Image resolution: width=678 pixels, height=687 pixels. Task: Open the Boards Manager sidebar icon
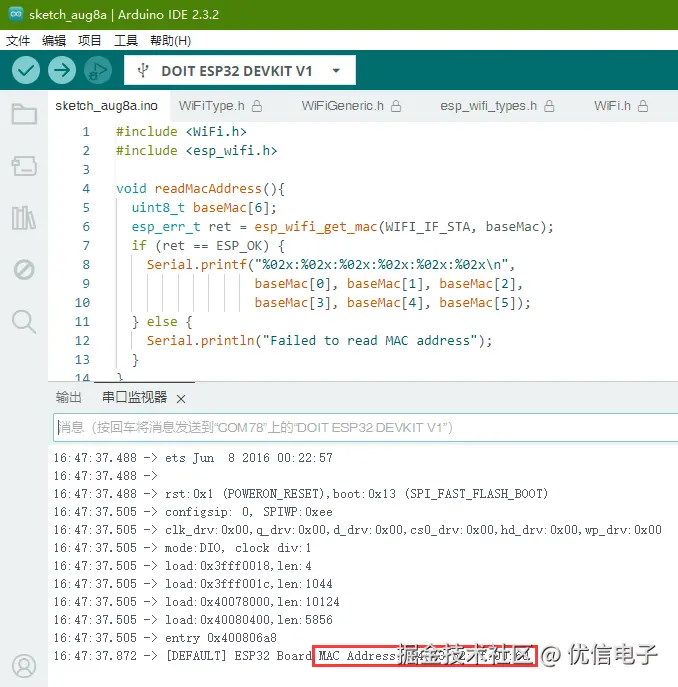click(24, 166)
